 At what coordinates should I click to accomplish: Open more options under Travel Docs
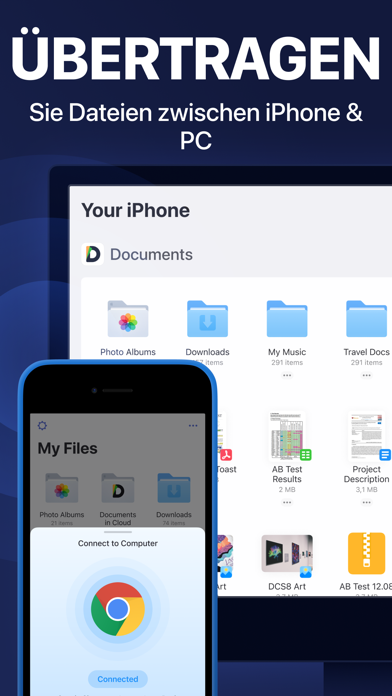pyautogui.click(x=366, y=376)
